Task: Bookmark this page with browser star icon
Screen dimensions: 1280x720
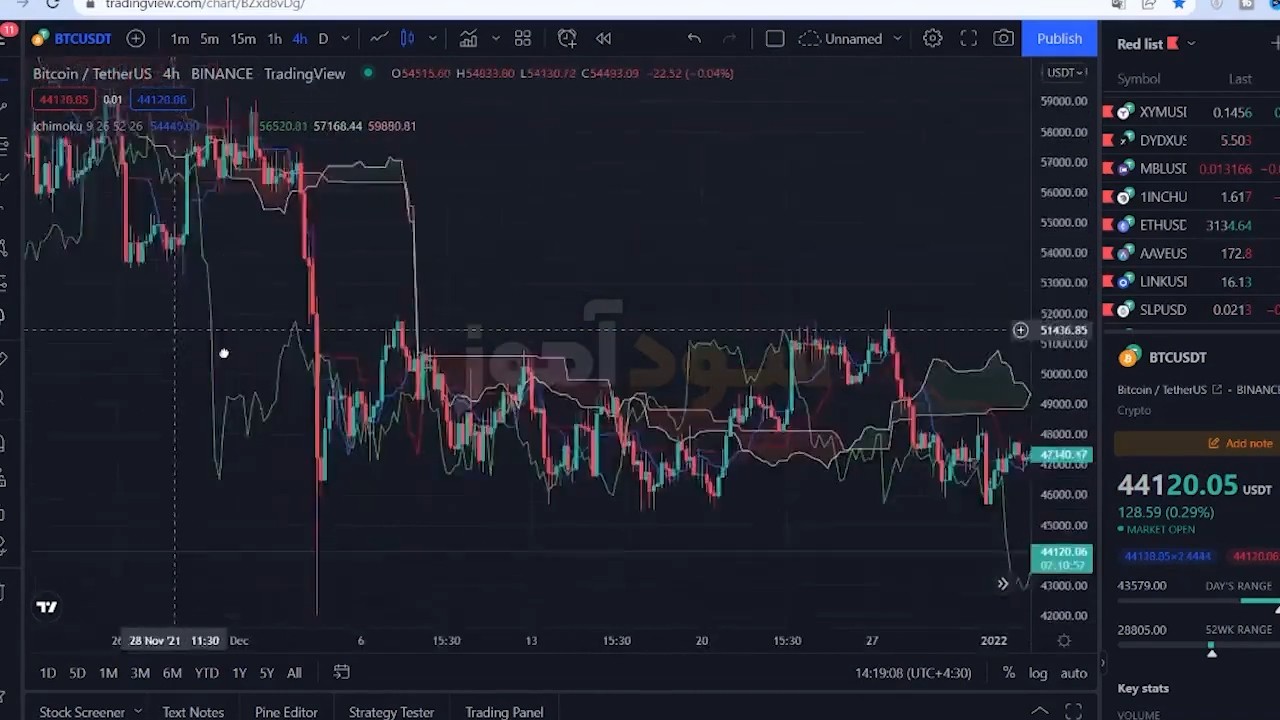Action: click(1179, 5)
